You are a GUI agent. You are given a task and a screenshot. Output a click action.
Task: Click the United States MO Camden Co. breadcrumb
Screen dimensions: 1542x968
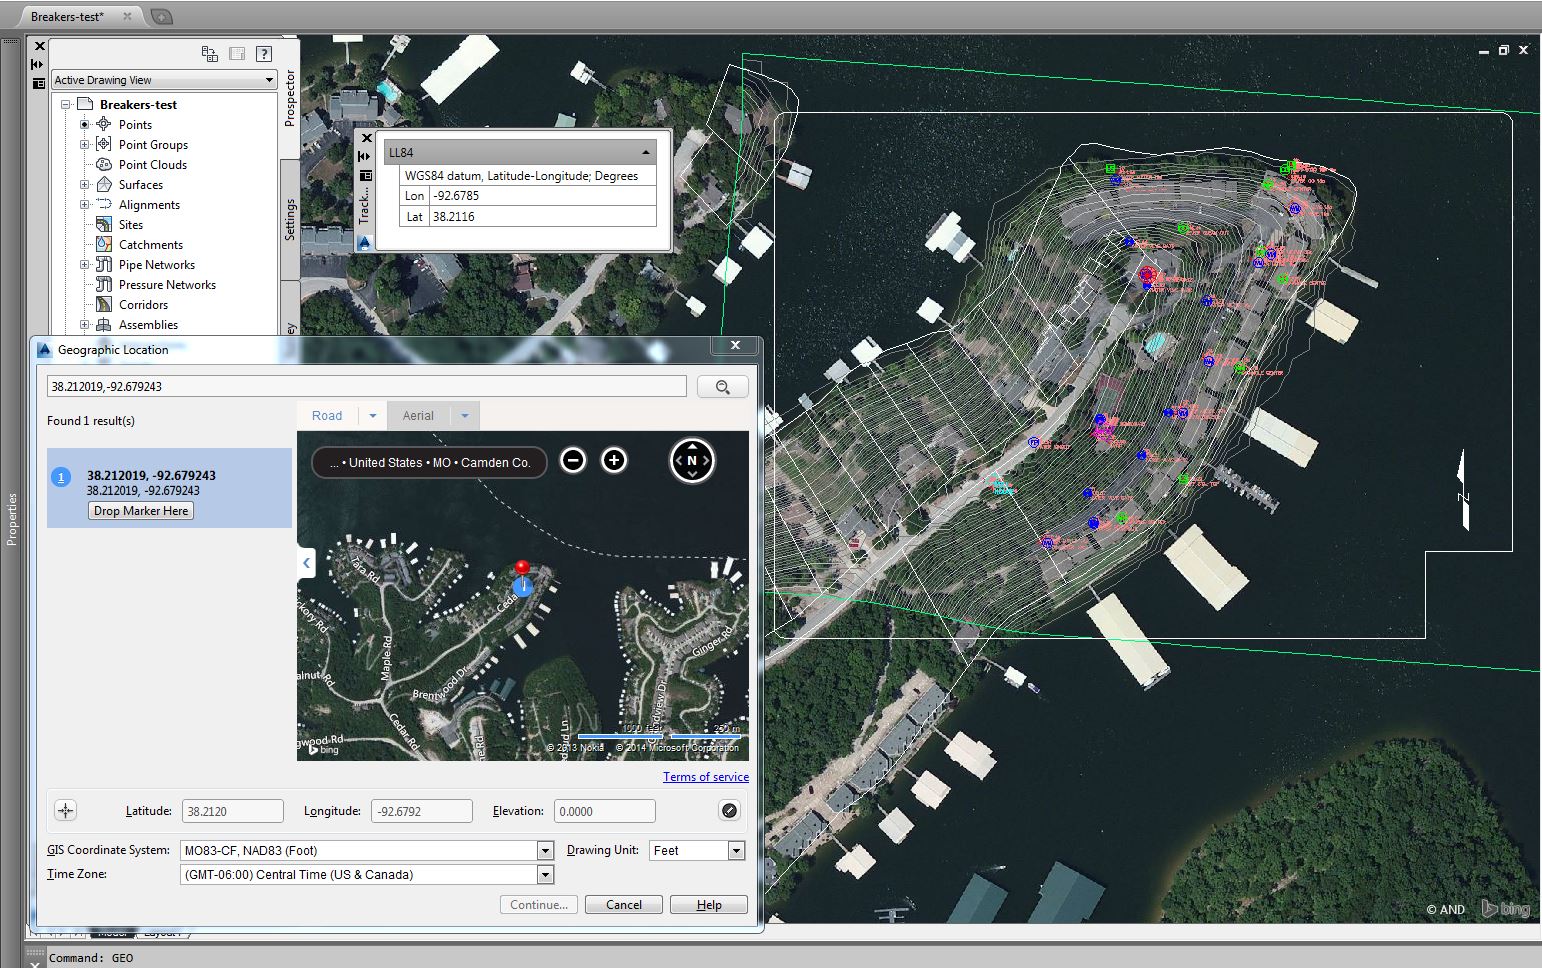click(430, 462)
